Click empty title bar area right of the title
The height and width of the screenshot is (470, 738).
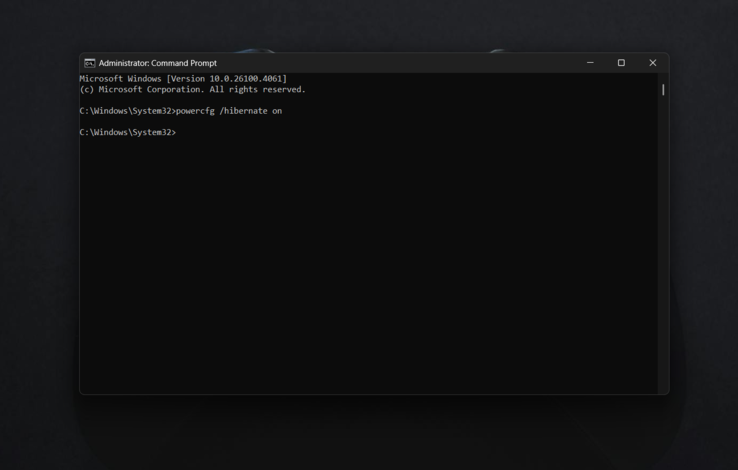pos(400,63)
